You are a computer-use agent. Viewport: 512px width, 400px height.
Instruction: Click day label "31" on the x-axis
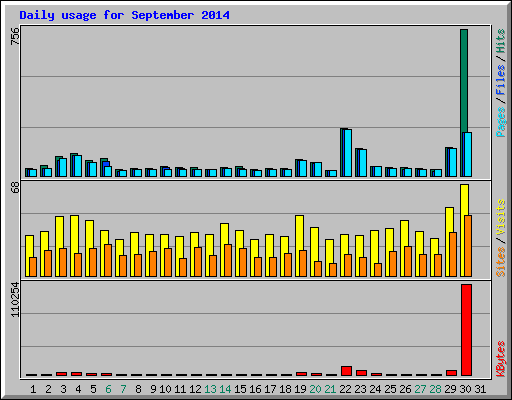click(x=480, y=389)
